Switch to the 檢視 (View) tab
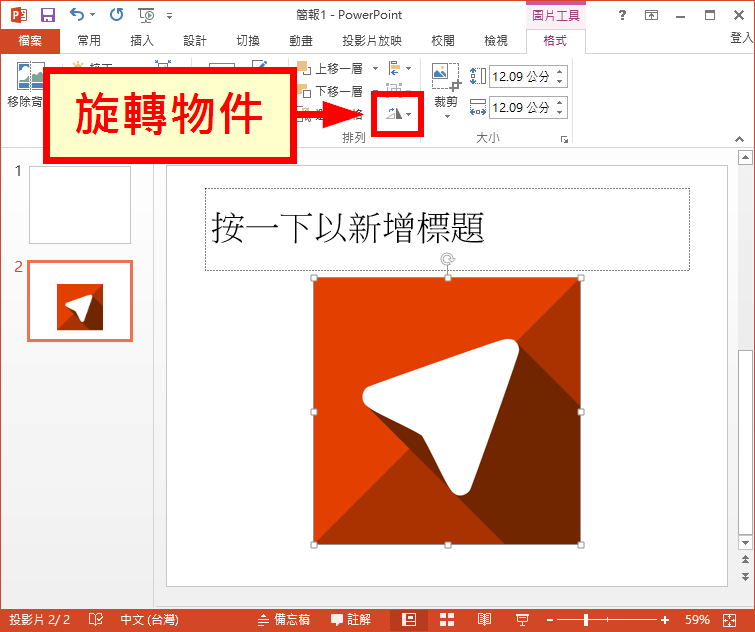Image resolution: width=755 pixels, height=632 pixels. (495, 41)
